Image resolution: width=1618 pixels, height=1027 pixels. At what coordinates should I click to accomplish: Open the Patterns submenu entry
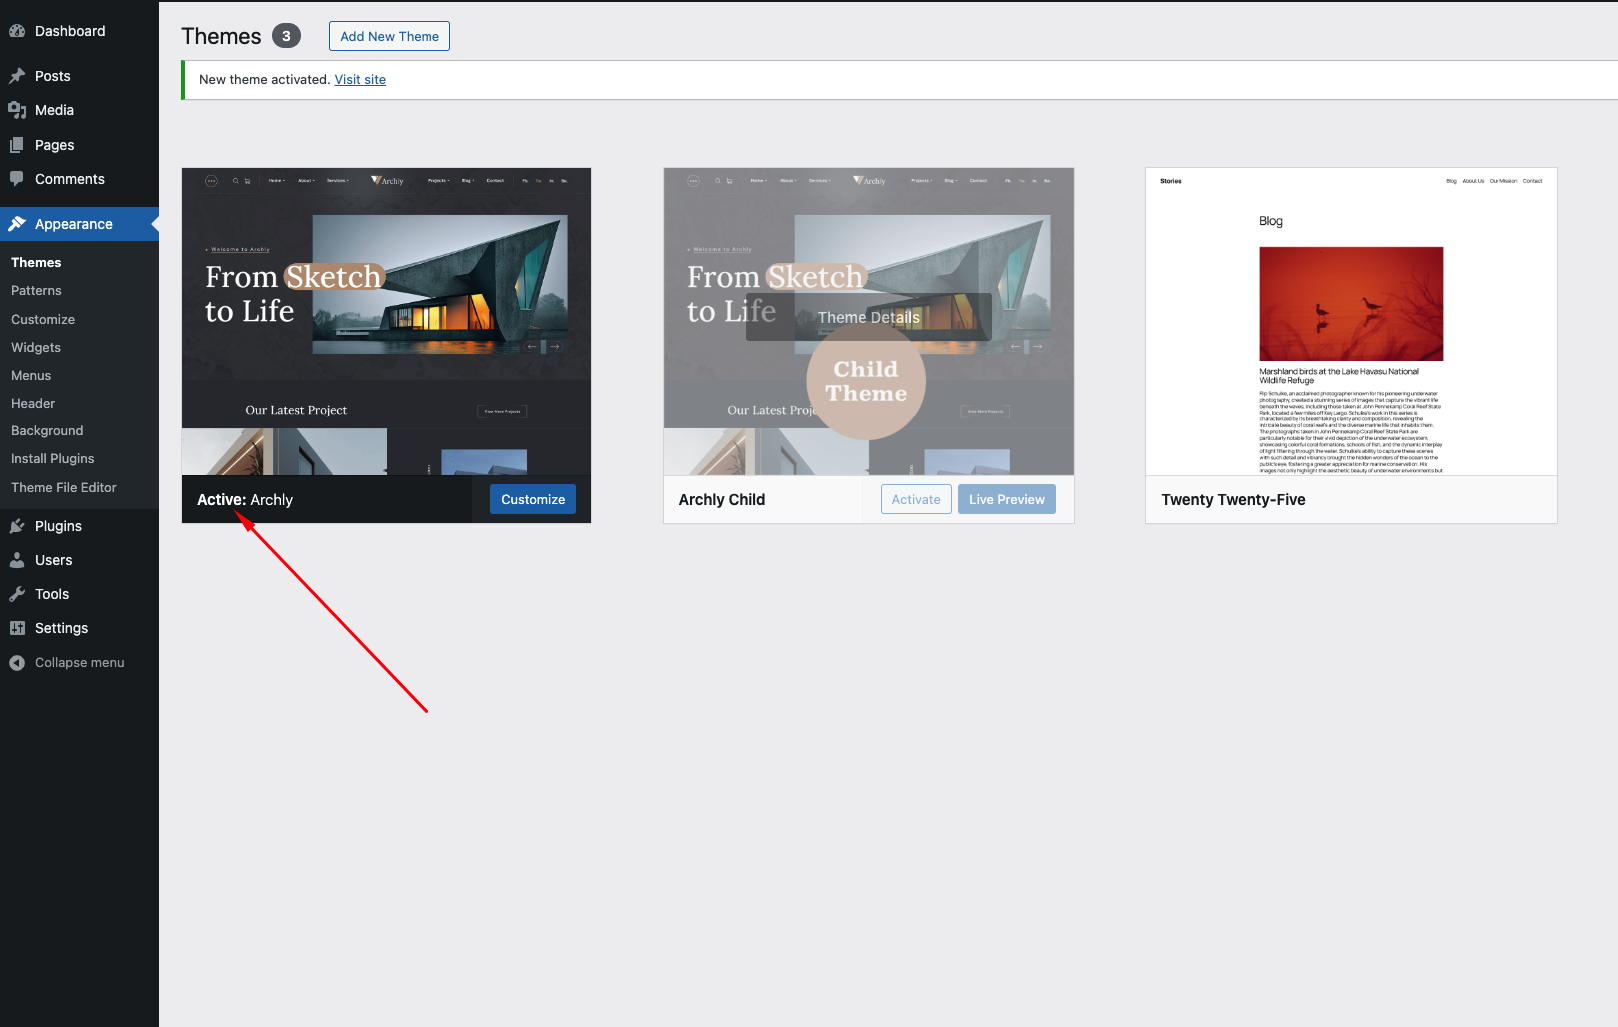click(36, 290)
